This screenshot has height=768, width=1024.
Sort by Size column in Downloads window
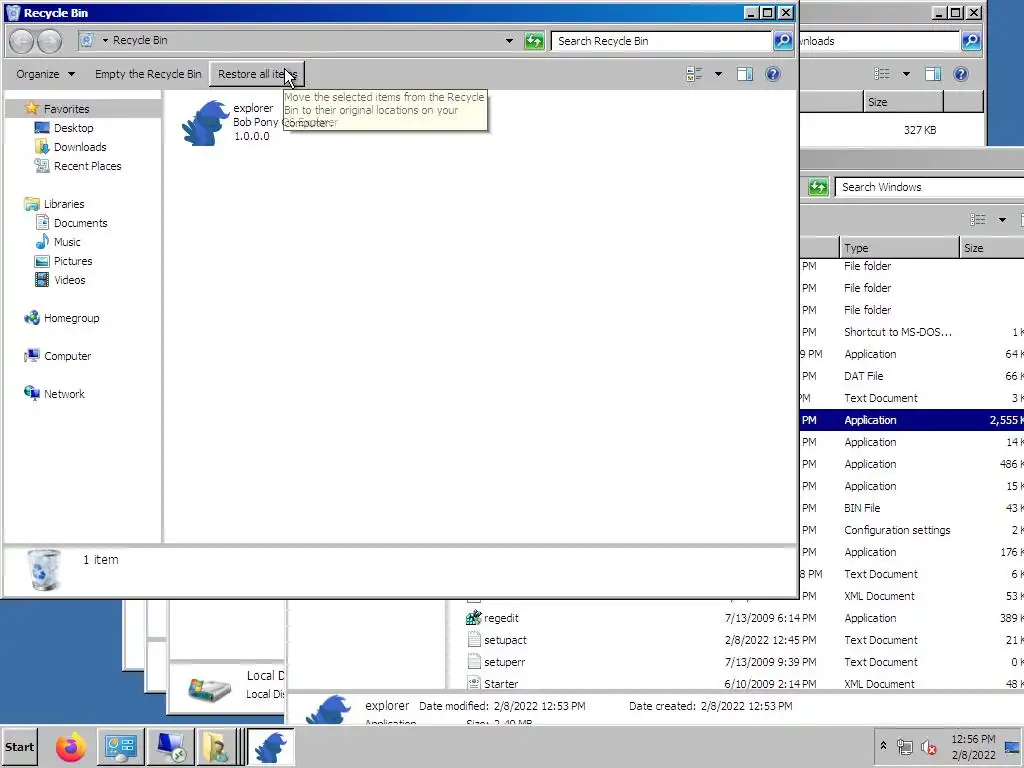pos(903,102)
